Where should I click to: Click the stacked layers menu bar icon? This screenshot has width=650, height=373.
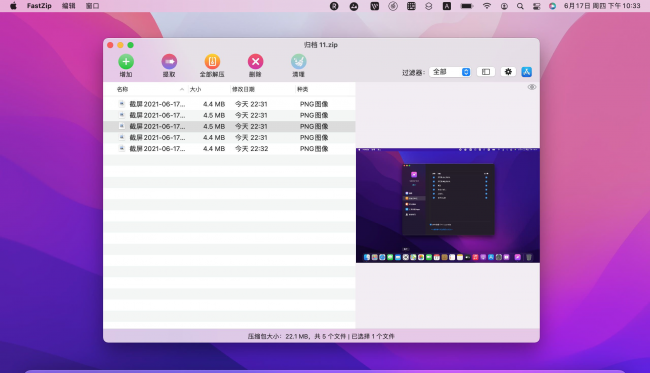point(429,6)
